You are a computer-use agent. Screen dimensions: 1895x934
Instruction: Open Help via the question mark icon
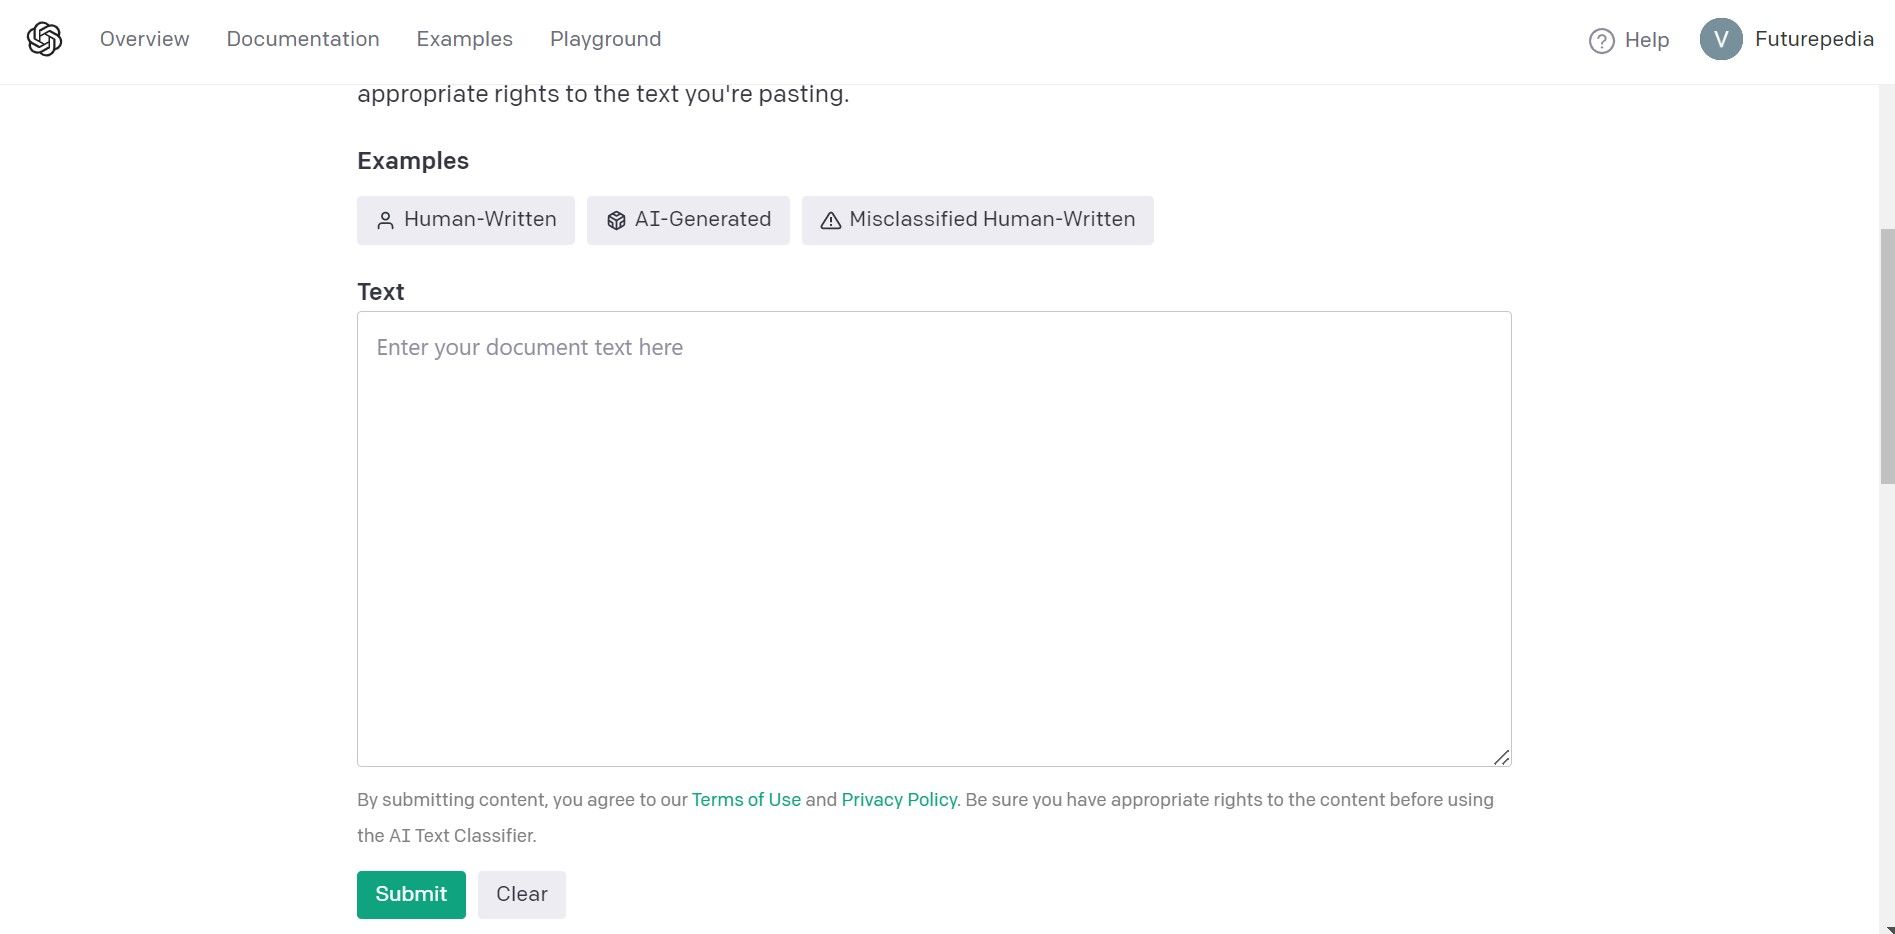[1601, 40]
